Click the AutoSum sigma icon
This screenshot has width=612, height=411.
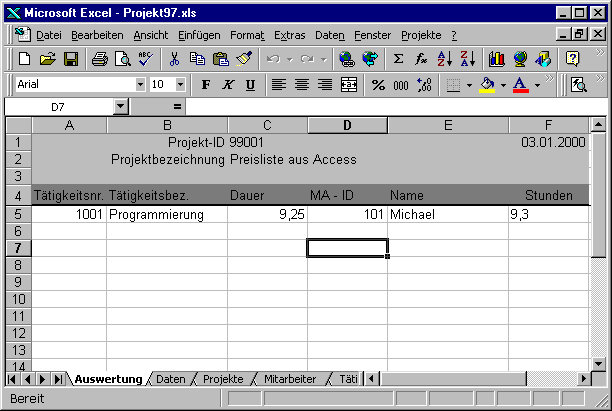coord(399,59)
